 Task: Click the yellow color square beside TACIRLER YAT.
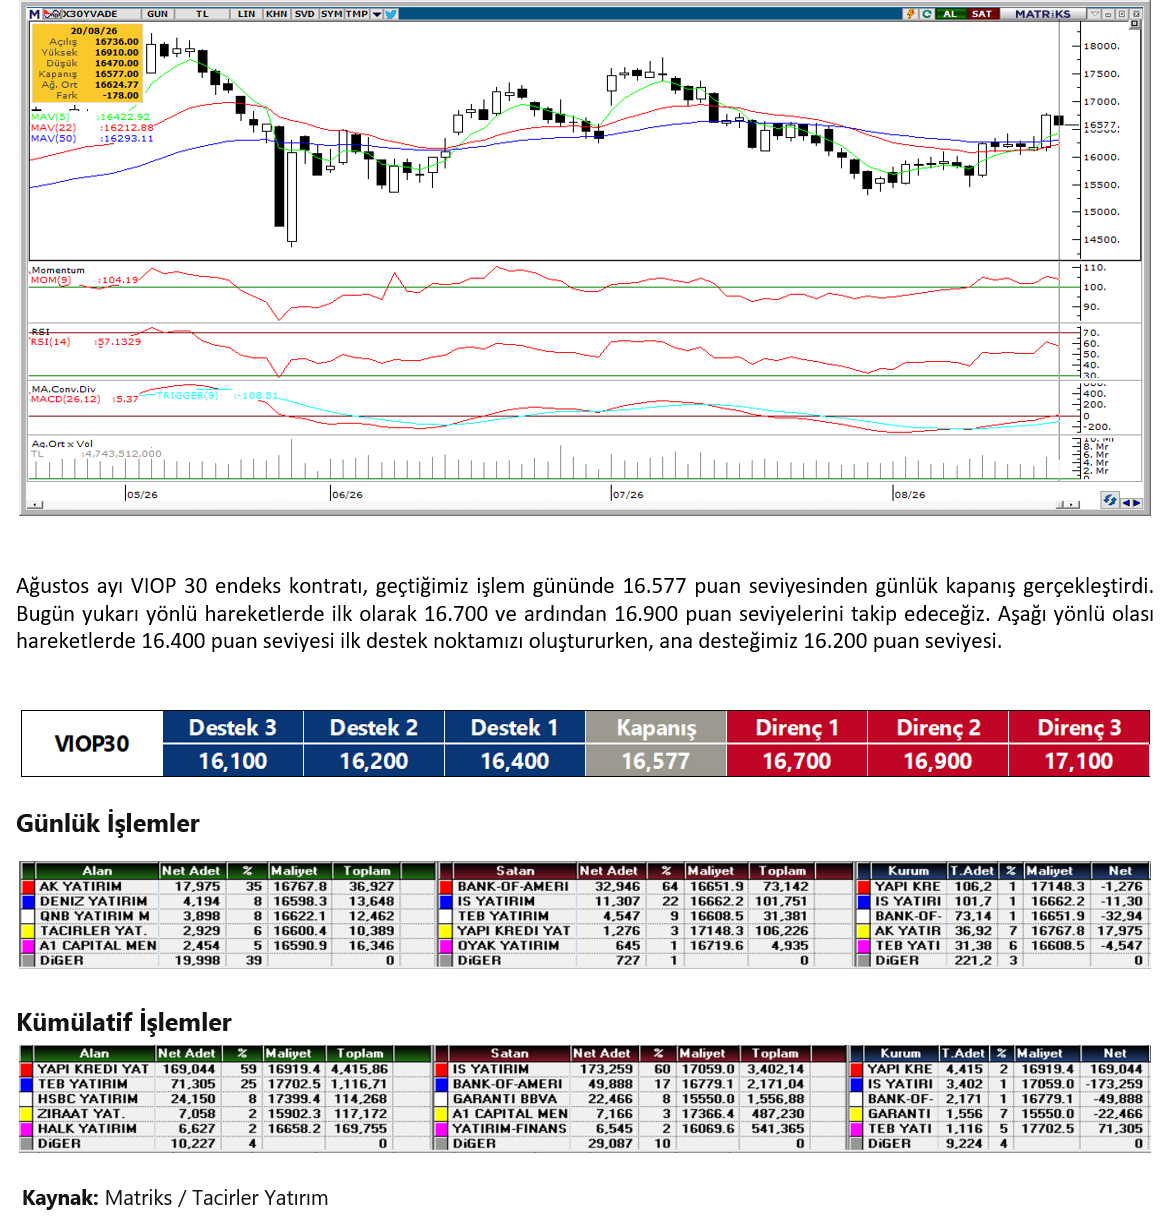tap(28, 931)
